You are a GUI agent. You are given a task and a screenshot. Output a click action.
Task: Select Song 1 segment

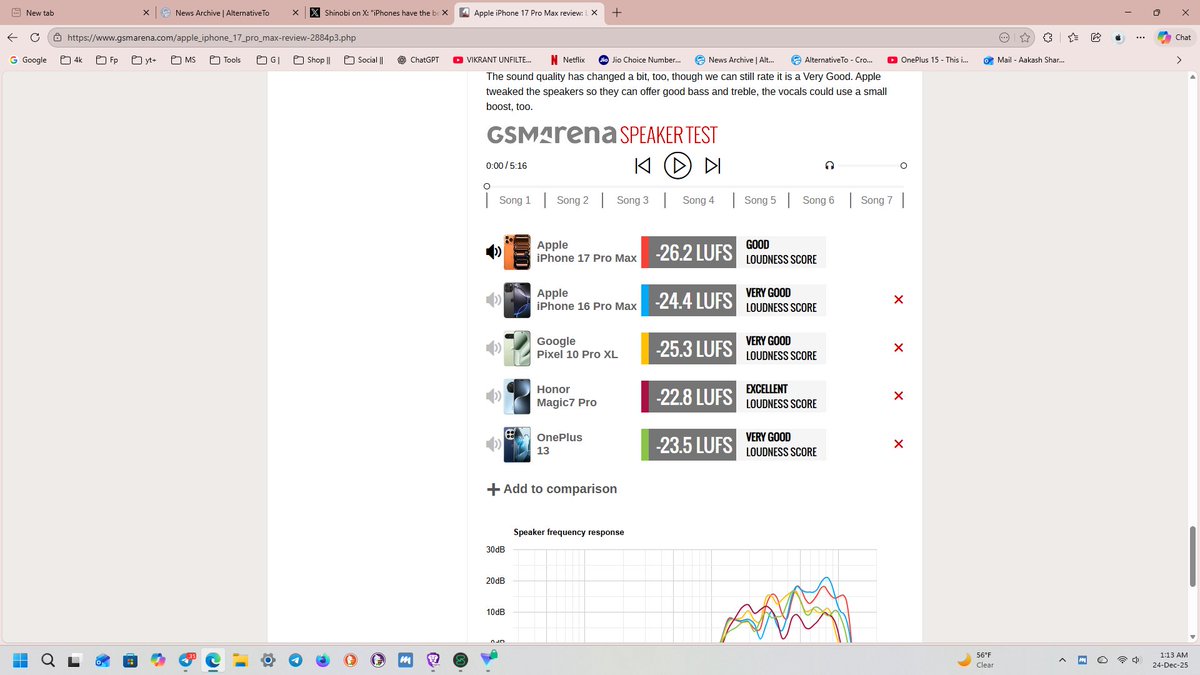[x=515, y=200]
